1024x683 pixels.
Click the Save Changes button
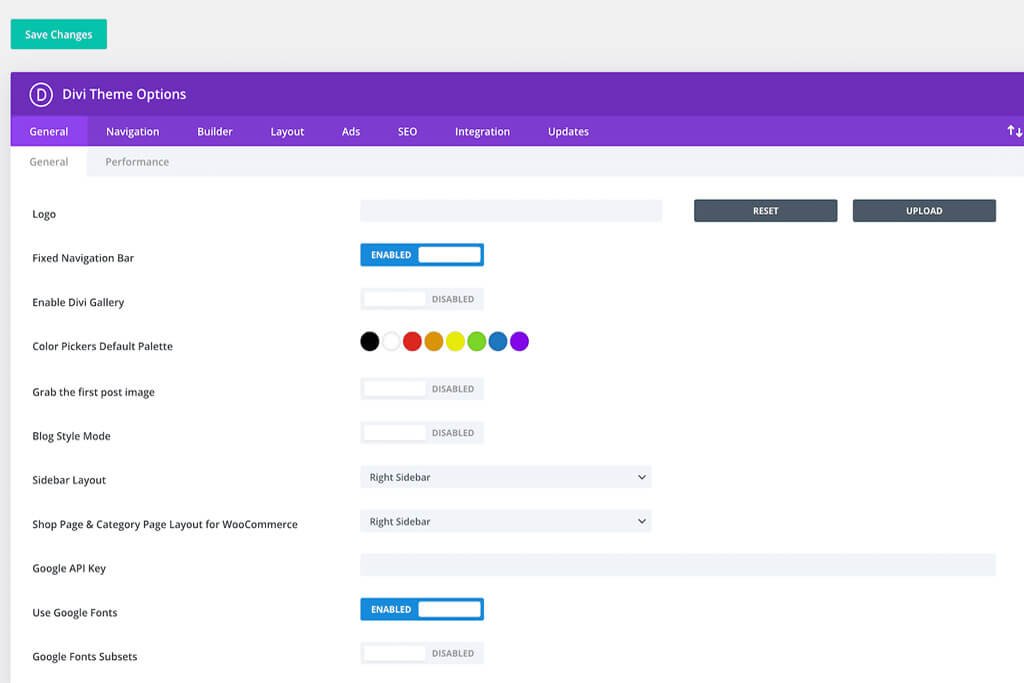(x=59, y=34)
